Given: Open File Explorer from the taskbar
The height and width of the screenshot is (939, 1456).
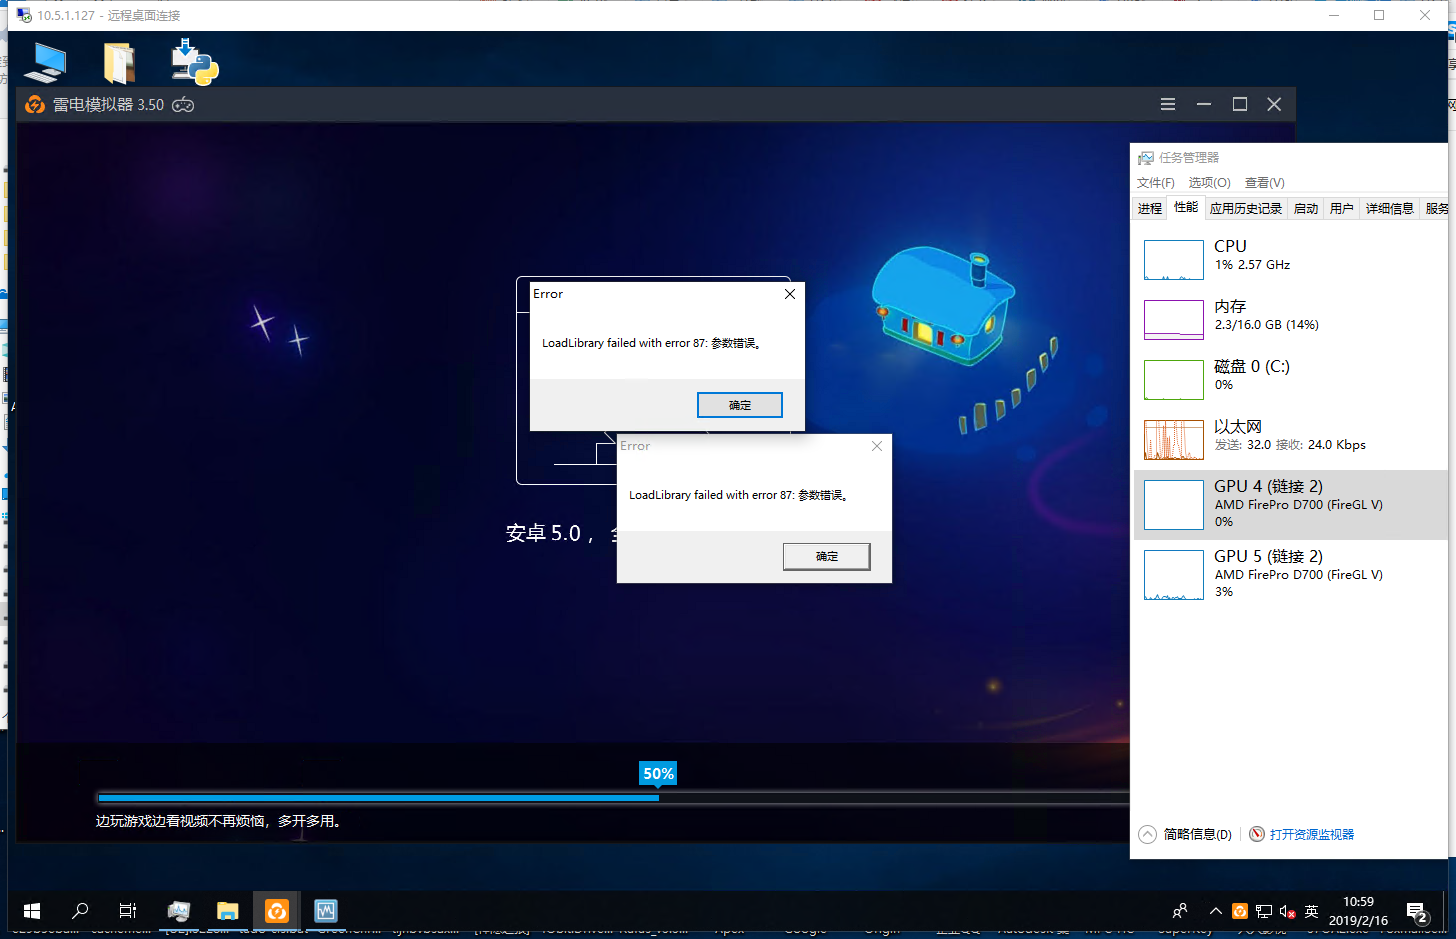Looking at the screenshot, I should click(x=228, y=911).
